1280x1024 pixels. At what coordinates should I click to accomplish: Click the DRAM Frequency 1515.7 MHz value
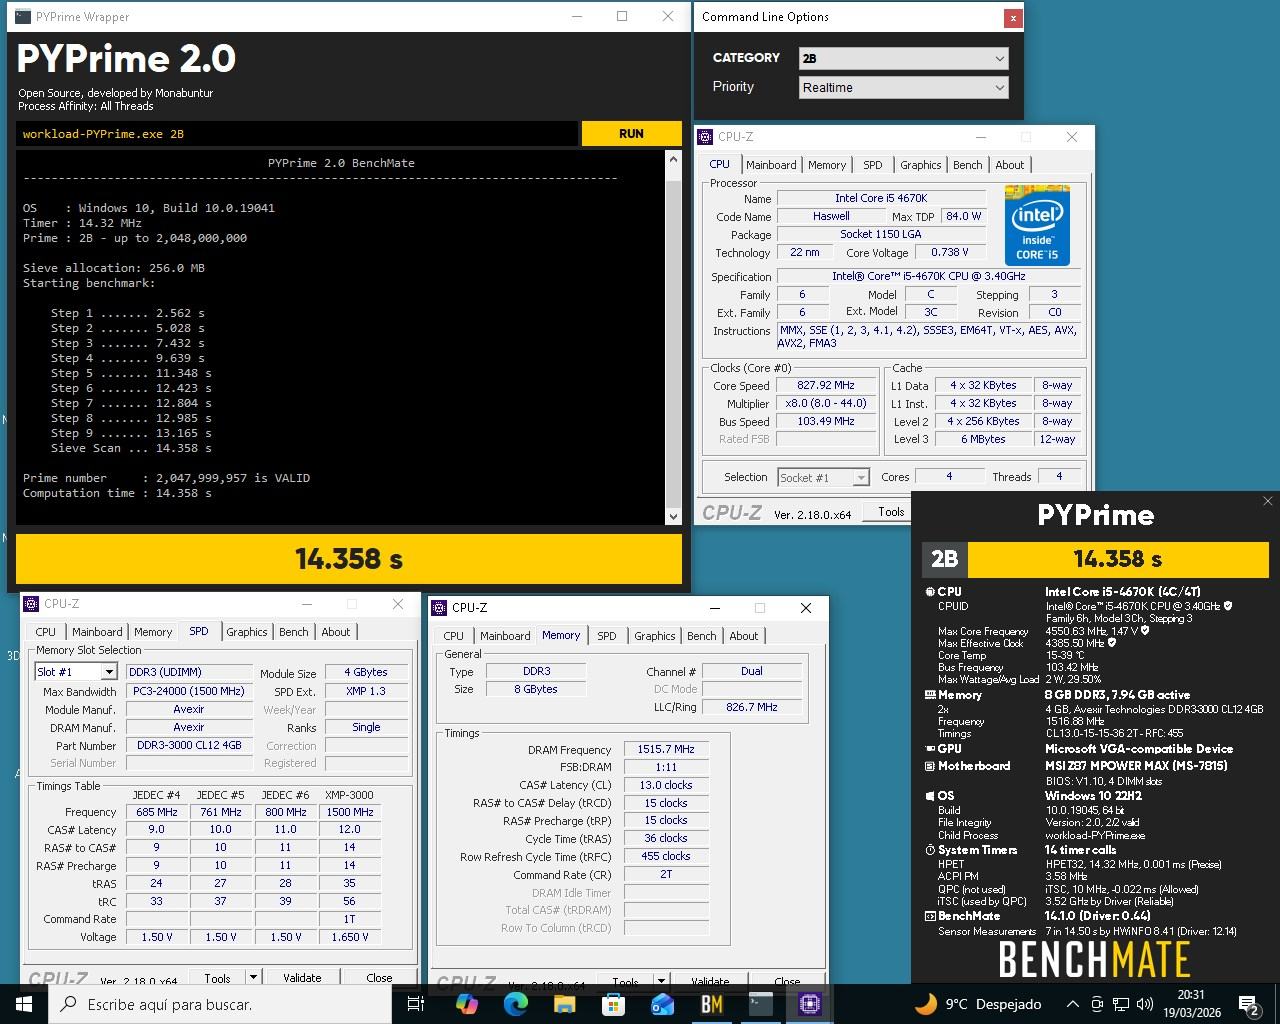666,750
